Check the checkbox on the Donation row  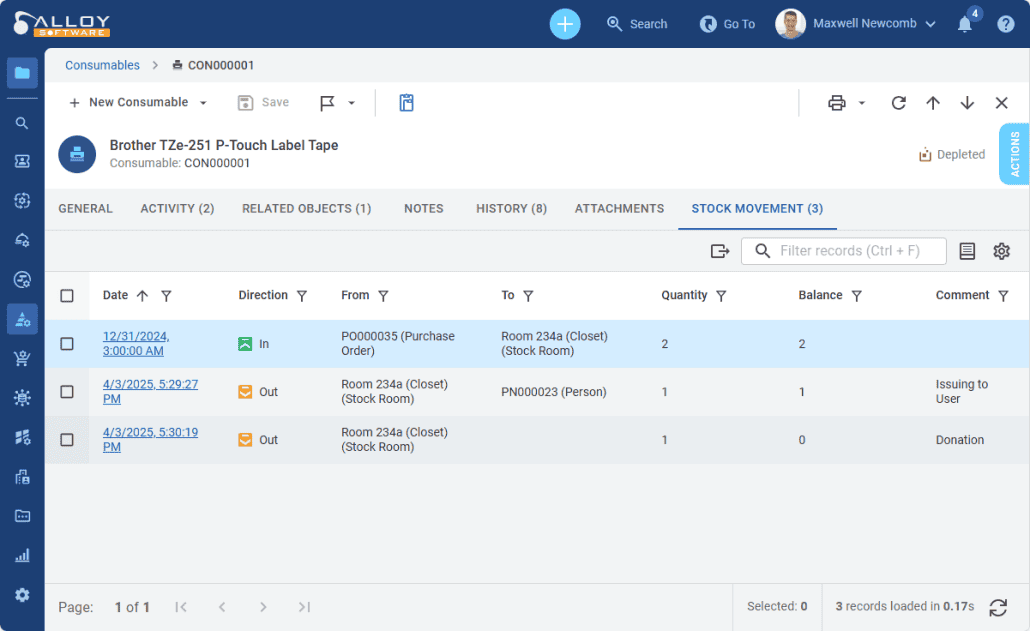[x=67, y=440]
